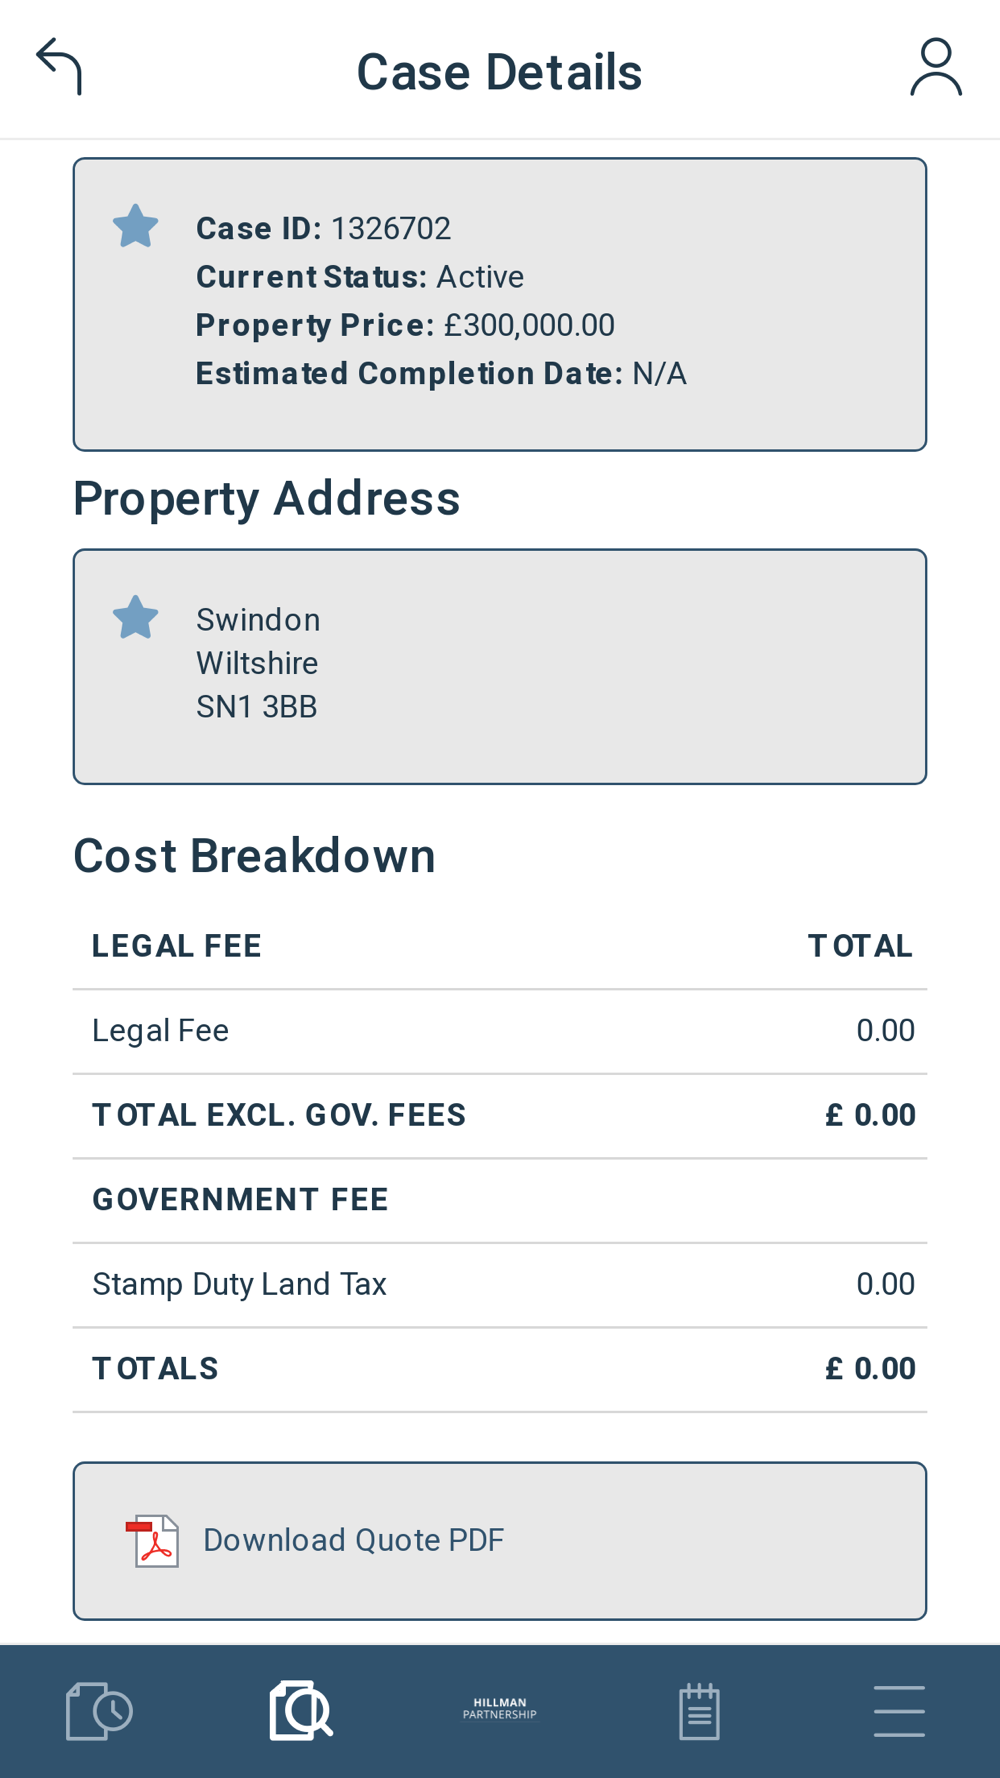Tap the Stamp Duty Land Tax row

coord(500,1285)
